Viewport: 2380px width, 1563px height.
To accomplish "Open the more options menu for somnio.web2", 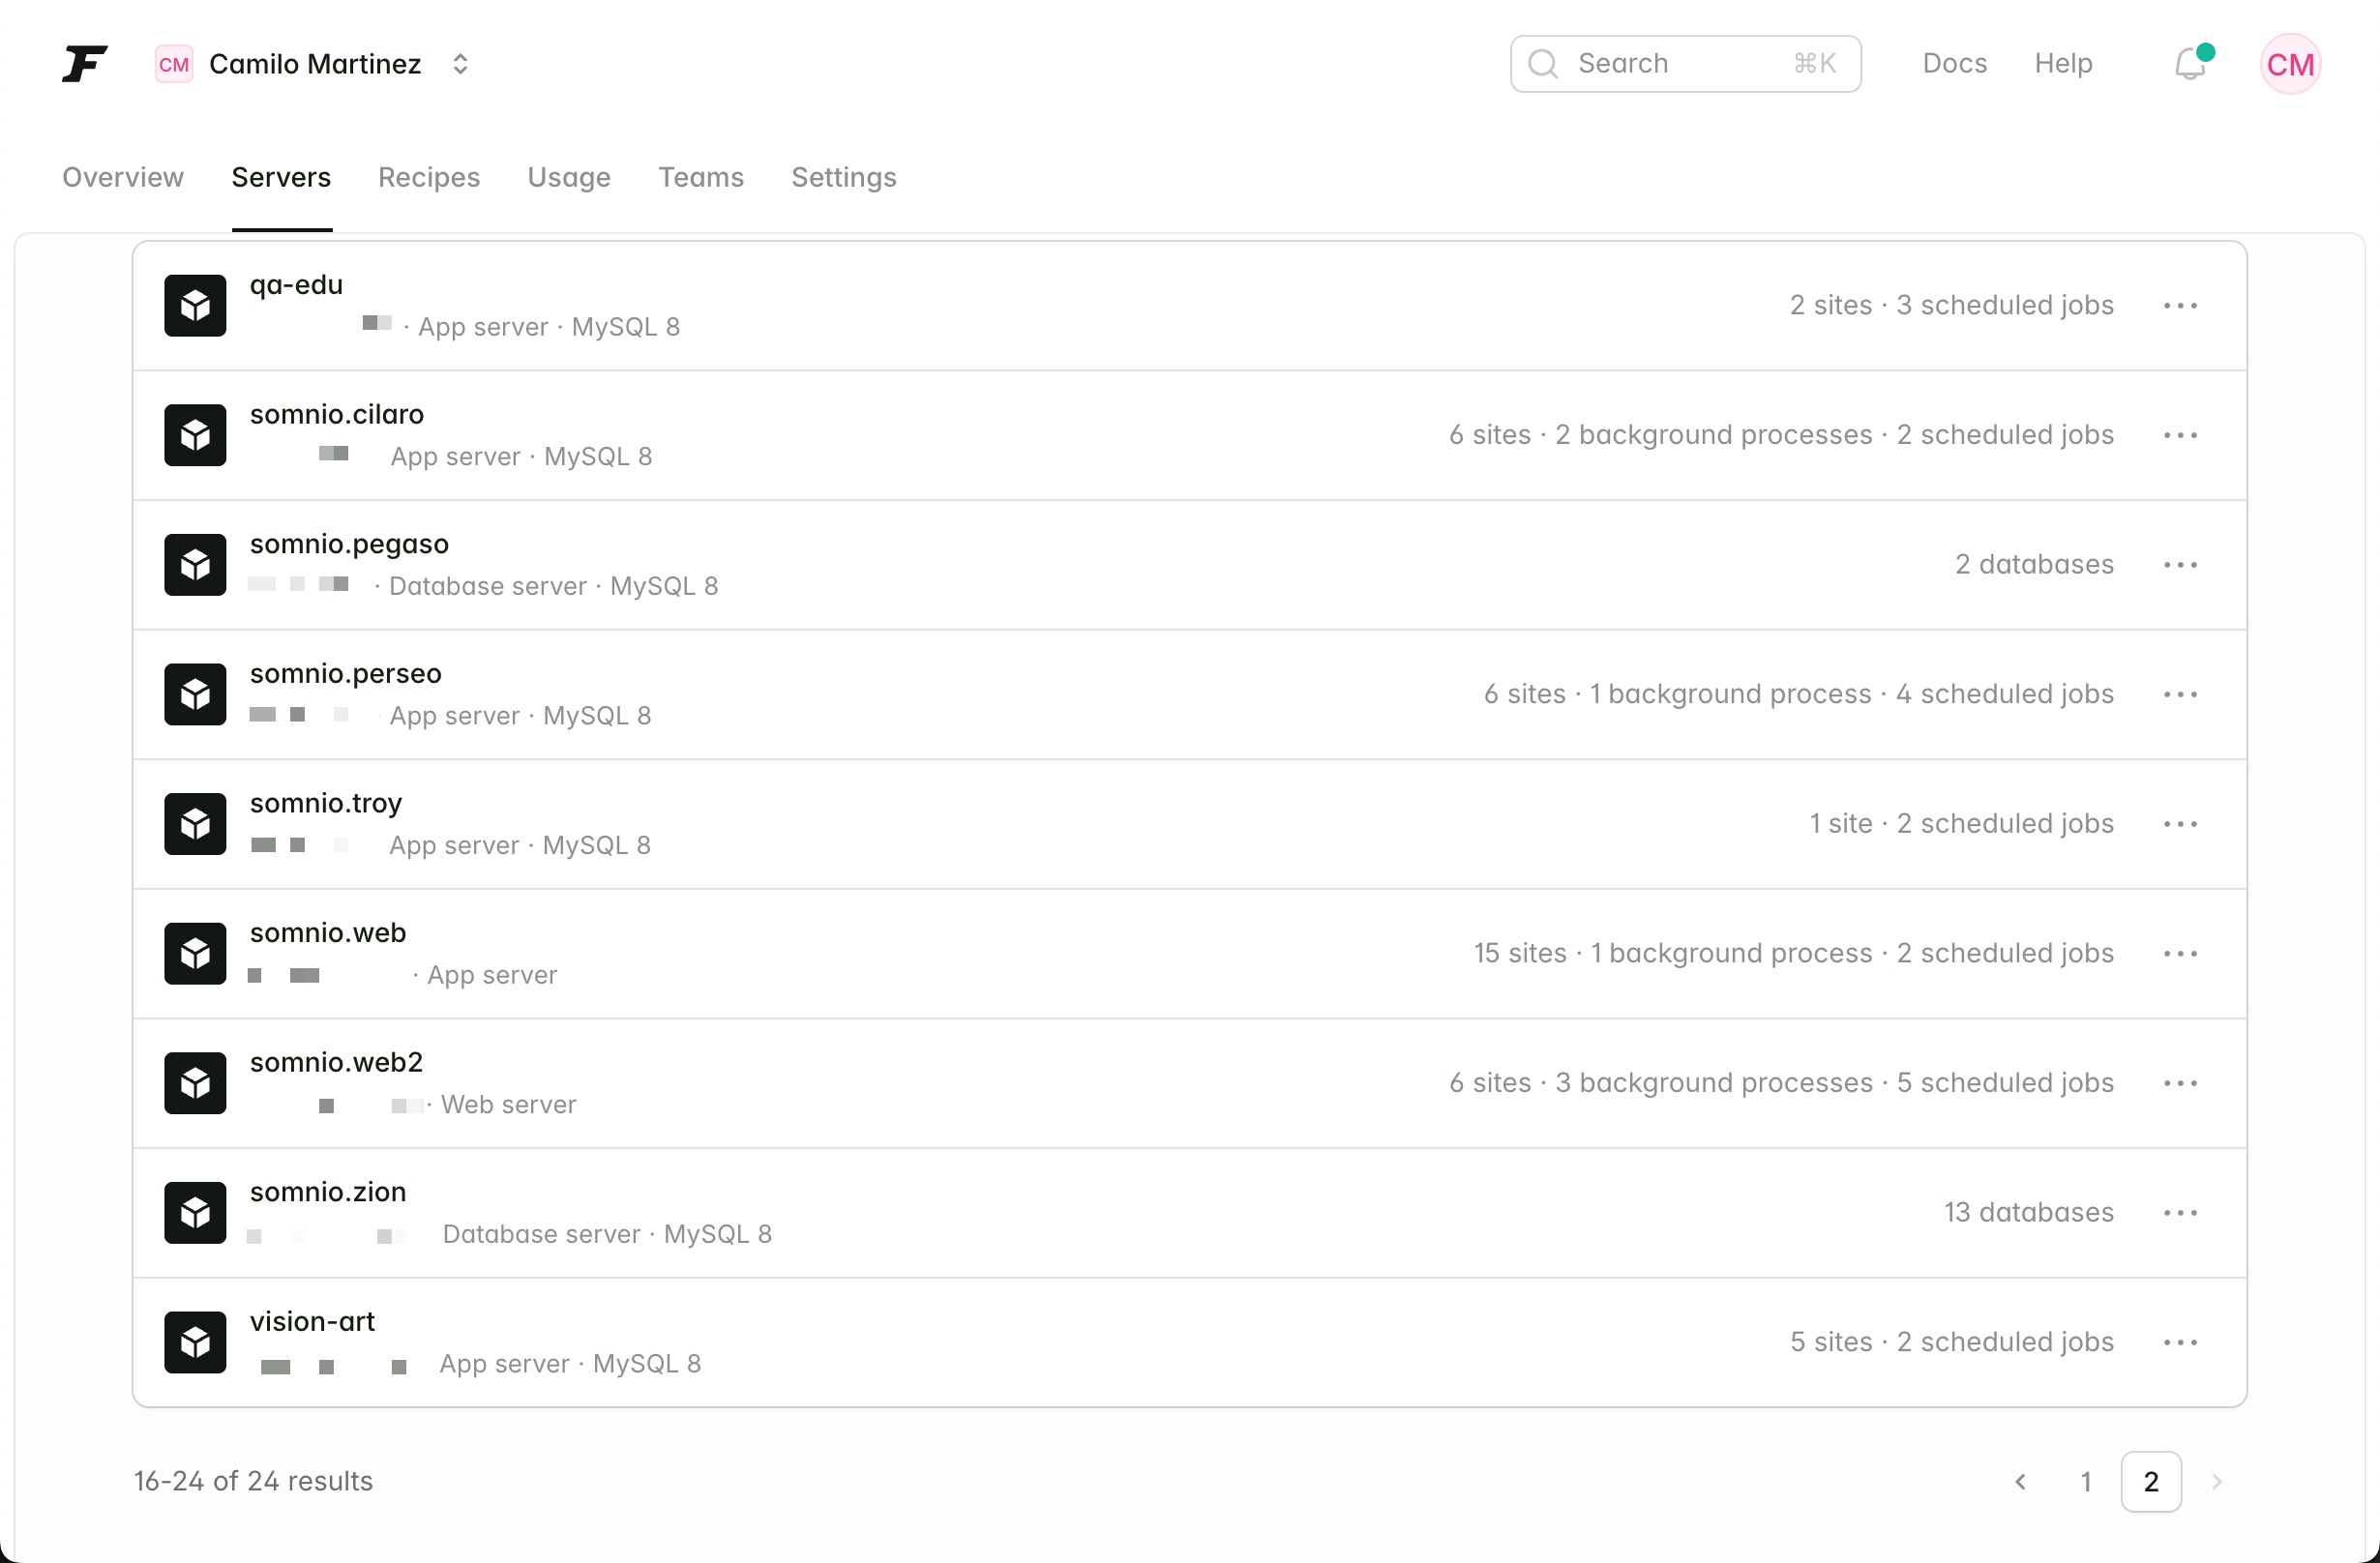I will 2180,1084.
